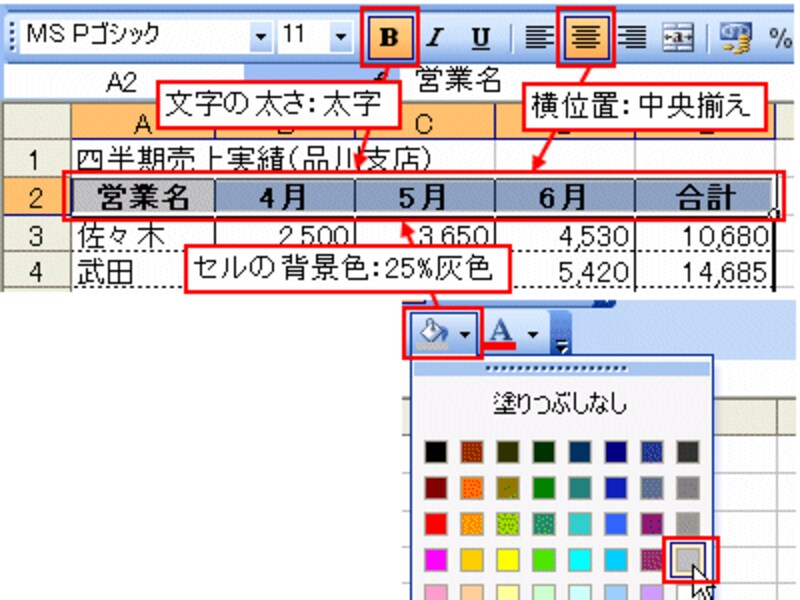The height and width of the screenshot is (600, 800).
Task: Pick the red swatch in the palette
Action: click(x=434, y=522)
